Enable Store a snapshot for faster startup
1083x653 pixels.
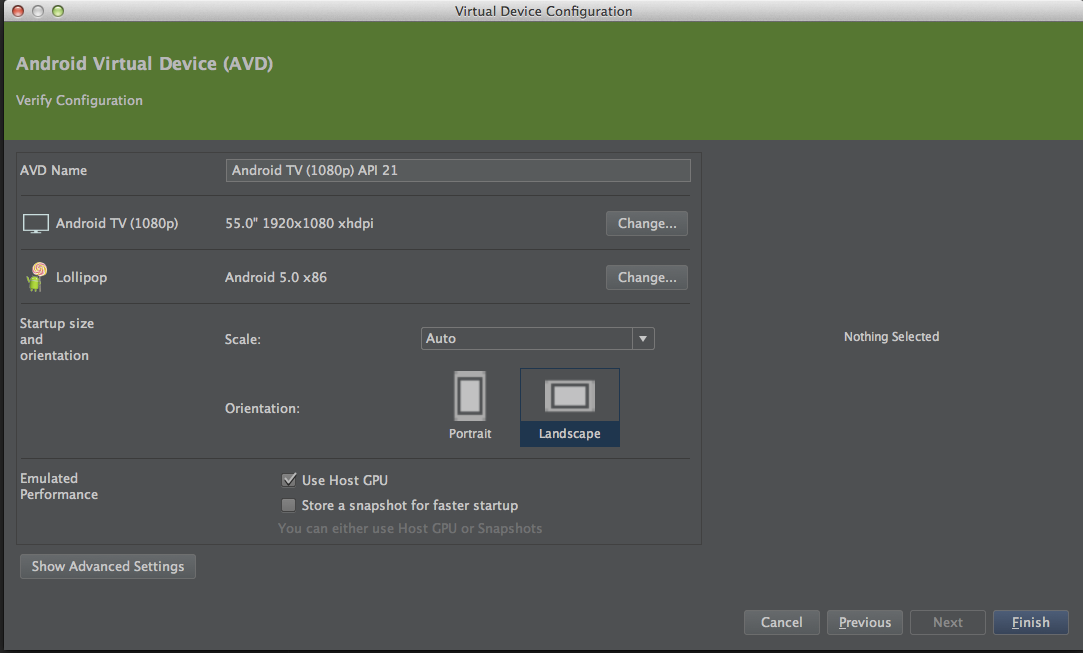click(x=289, y=505)
